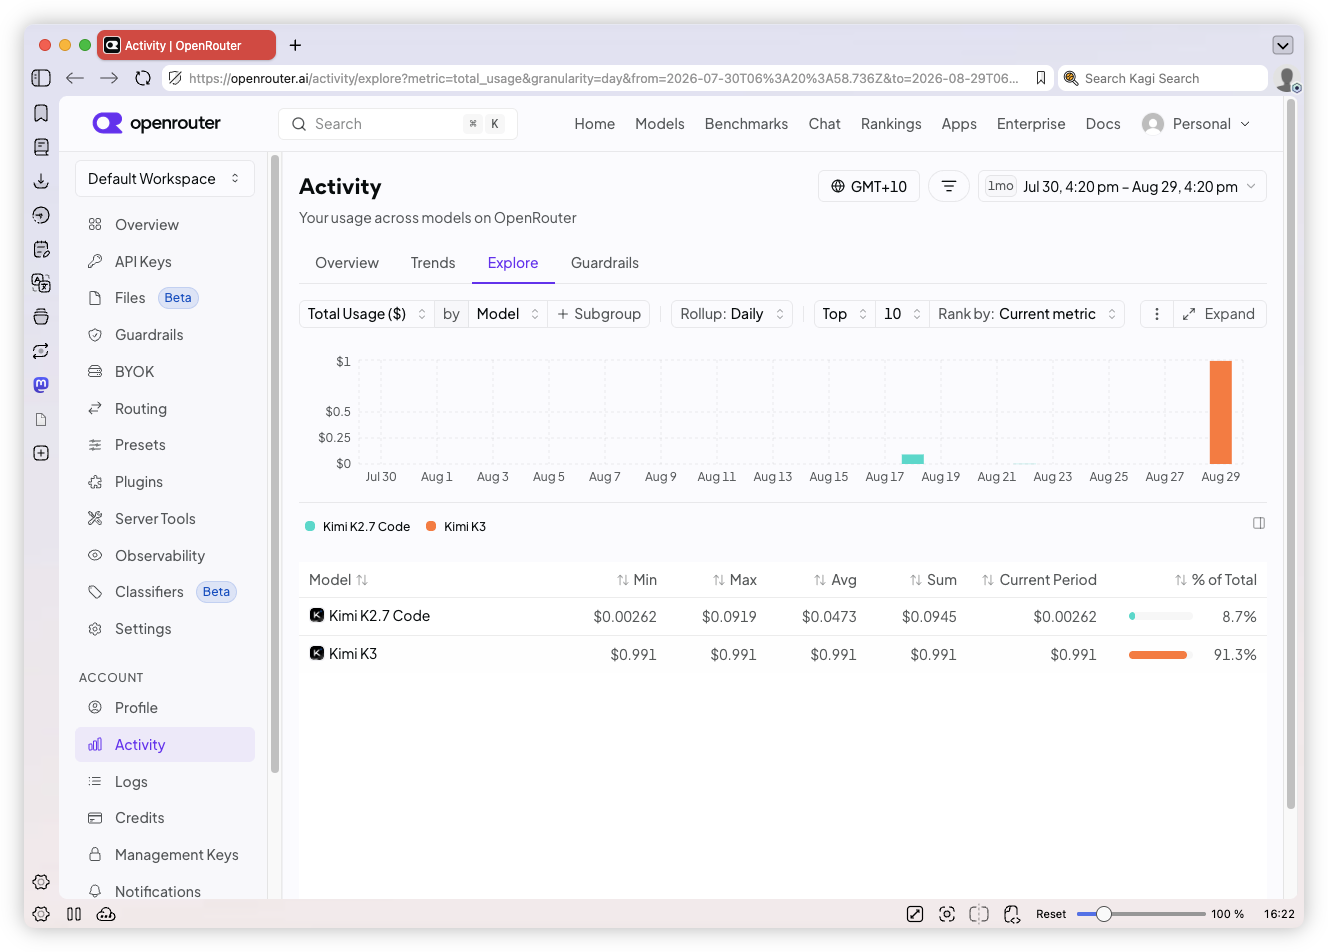Click the user profile avatar in address bar
Screen dimensions: 1328x952
(1288, 78)
